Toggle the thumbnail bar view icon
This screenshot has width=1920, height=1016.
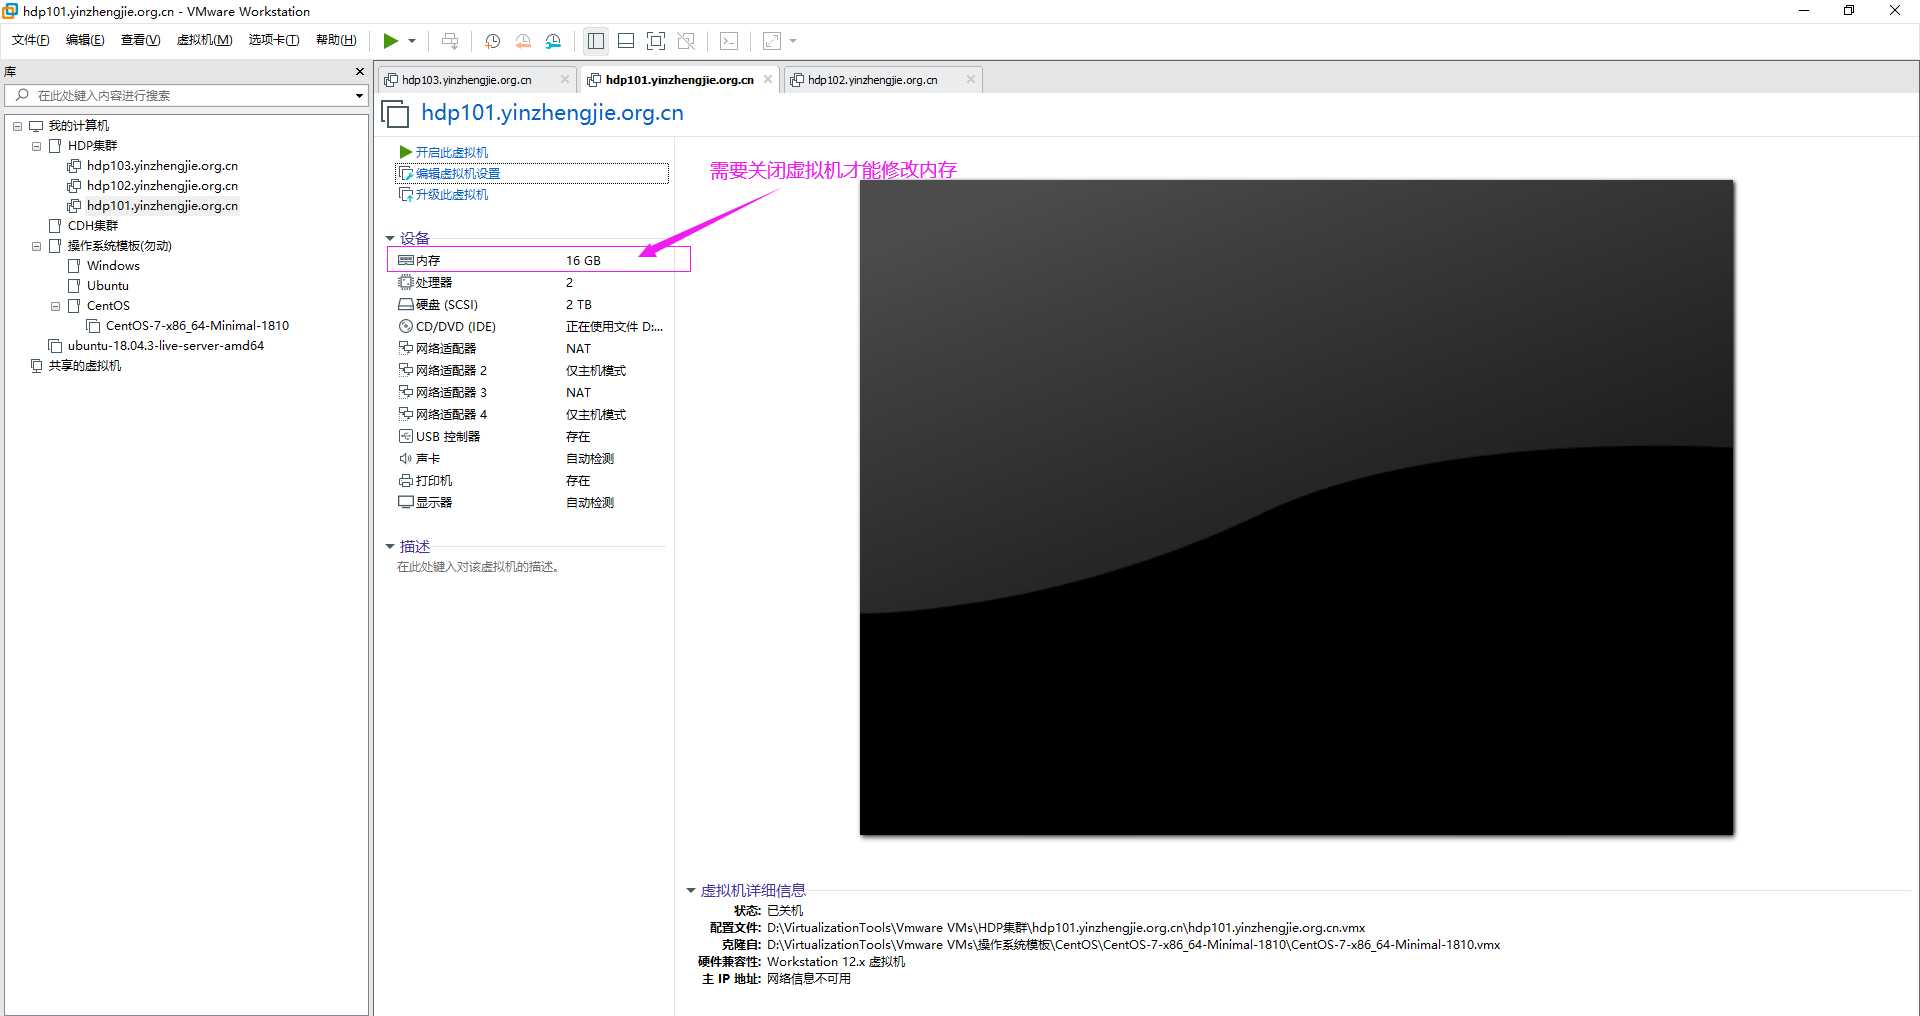coord(626,41)
